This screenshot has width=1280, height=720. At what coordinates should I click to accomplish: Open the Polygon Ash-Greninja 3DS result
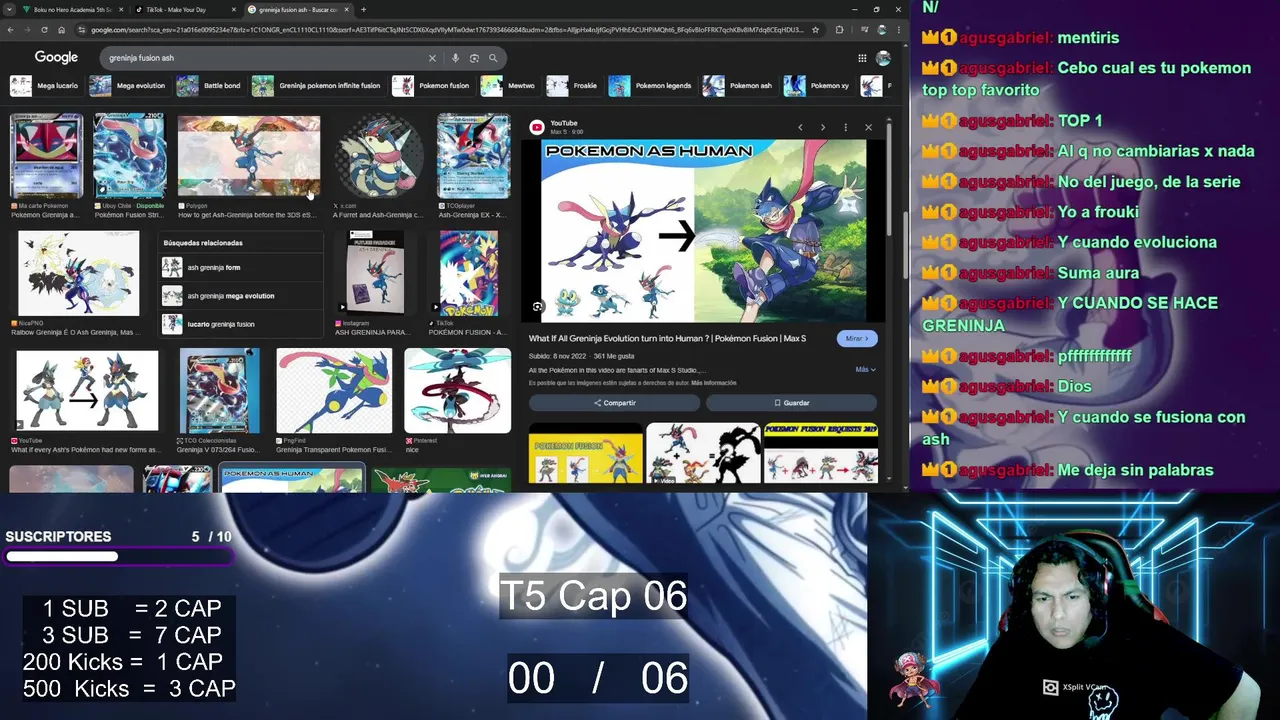249,156
